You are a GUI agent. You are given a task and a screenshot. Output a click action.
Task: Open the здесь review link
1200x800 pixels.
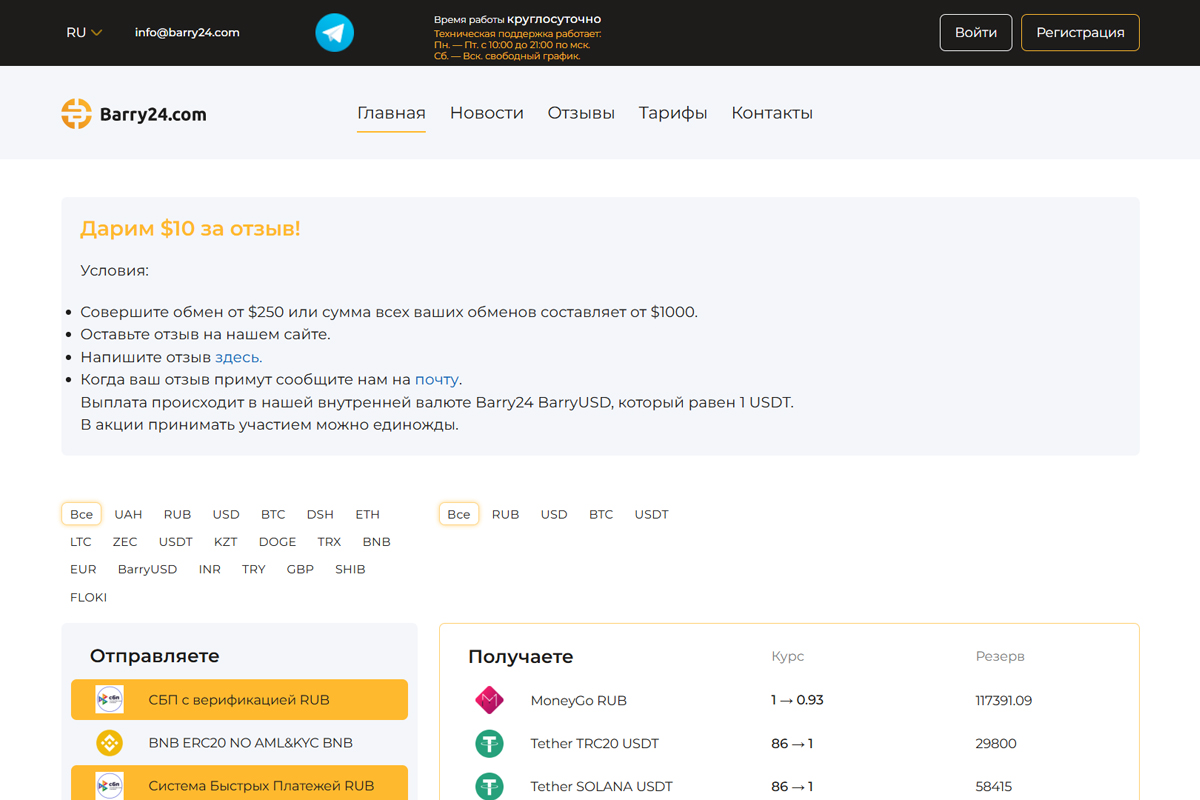[239, 357]
